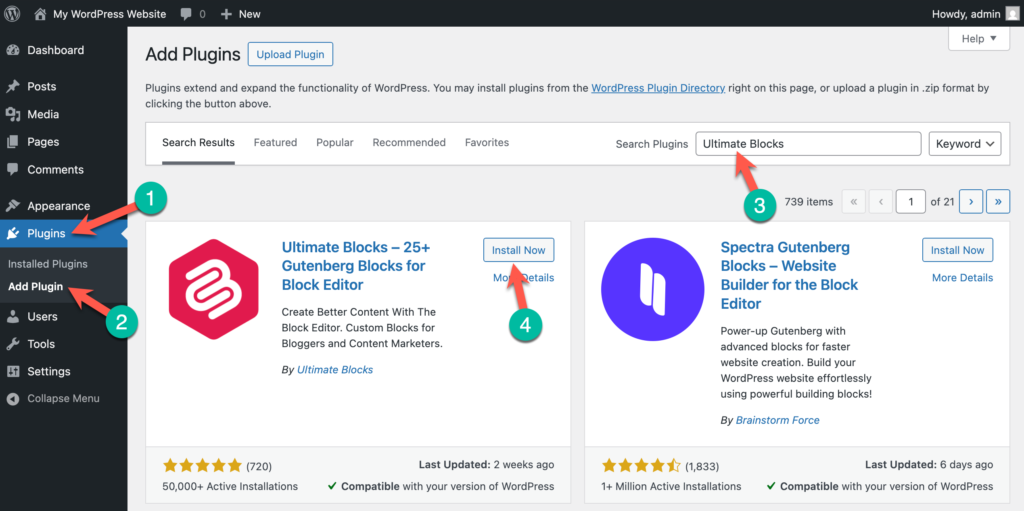The image size is (1024, 511).
Task: Expand the Help dropdown panel
Action: 978,39
